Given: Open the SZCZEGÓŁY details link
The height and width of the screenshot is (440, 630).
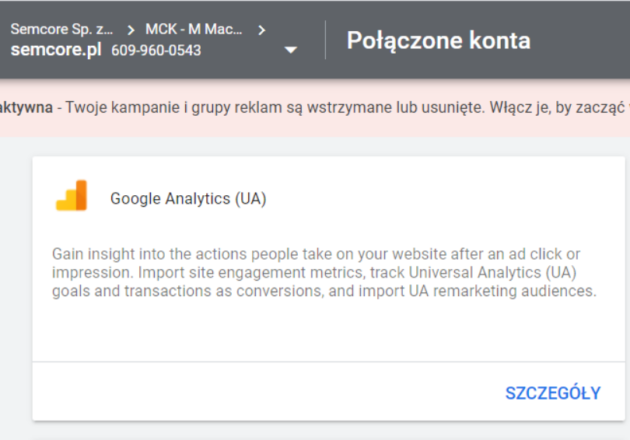Looking at the screenshot, I should coord(553,393).
